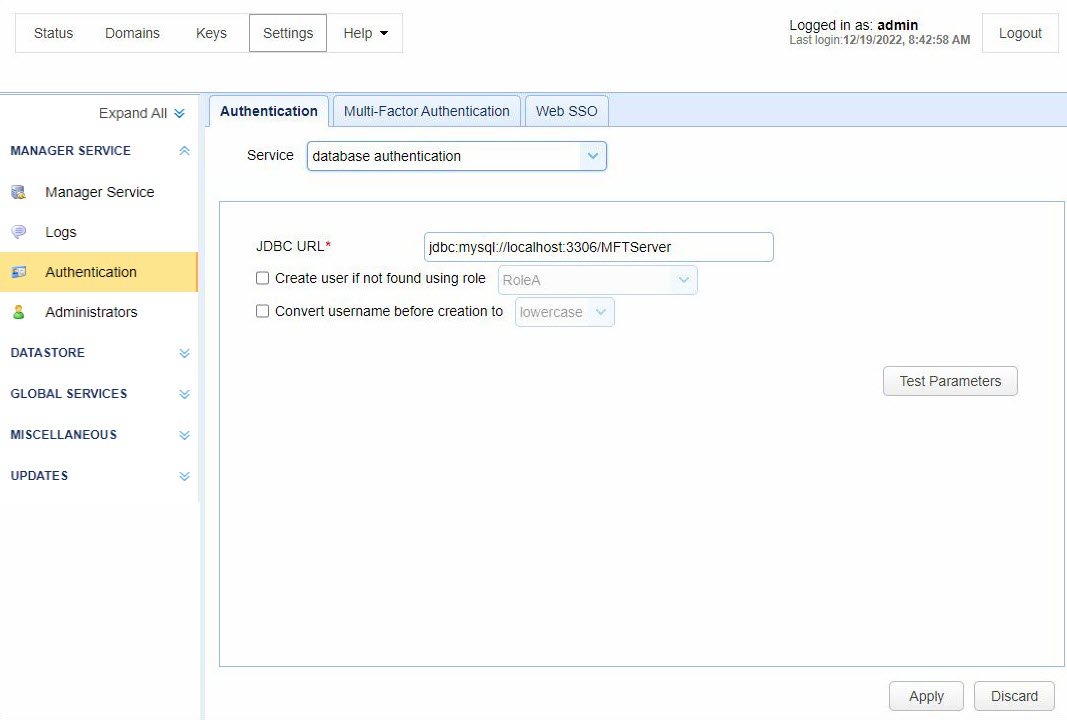Click the Administrators user icon
The height and width of the screenshot is (720, 1067).
click(x=19, y=312)
